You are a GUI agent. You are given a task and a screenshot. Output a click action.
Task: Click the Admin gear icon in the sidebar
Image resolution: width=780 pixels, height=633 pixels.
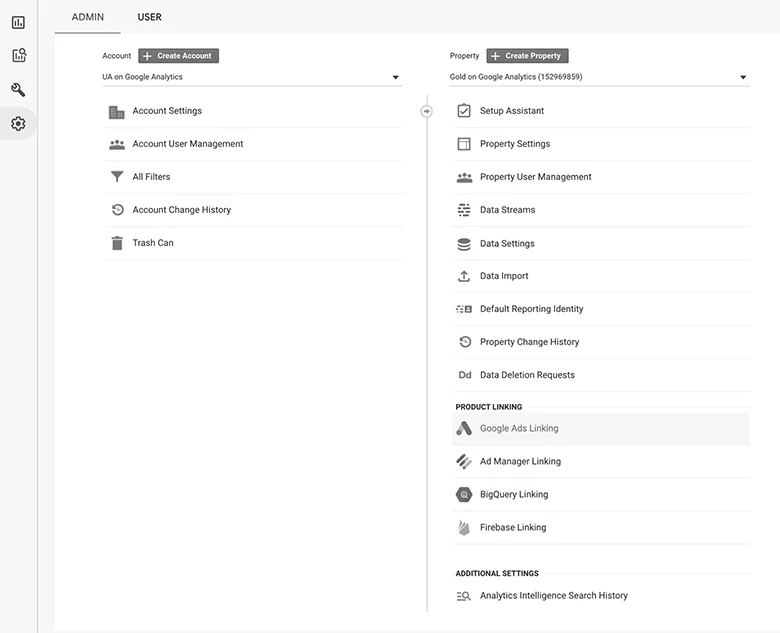[18, 123]
